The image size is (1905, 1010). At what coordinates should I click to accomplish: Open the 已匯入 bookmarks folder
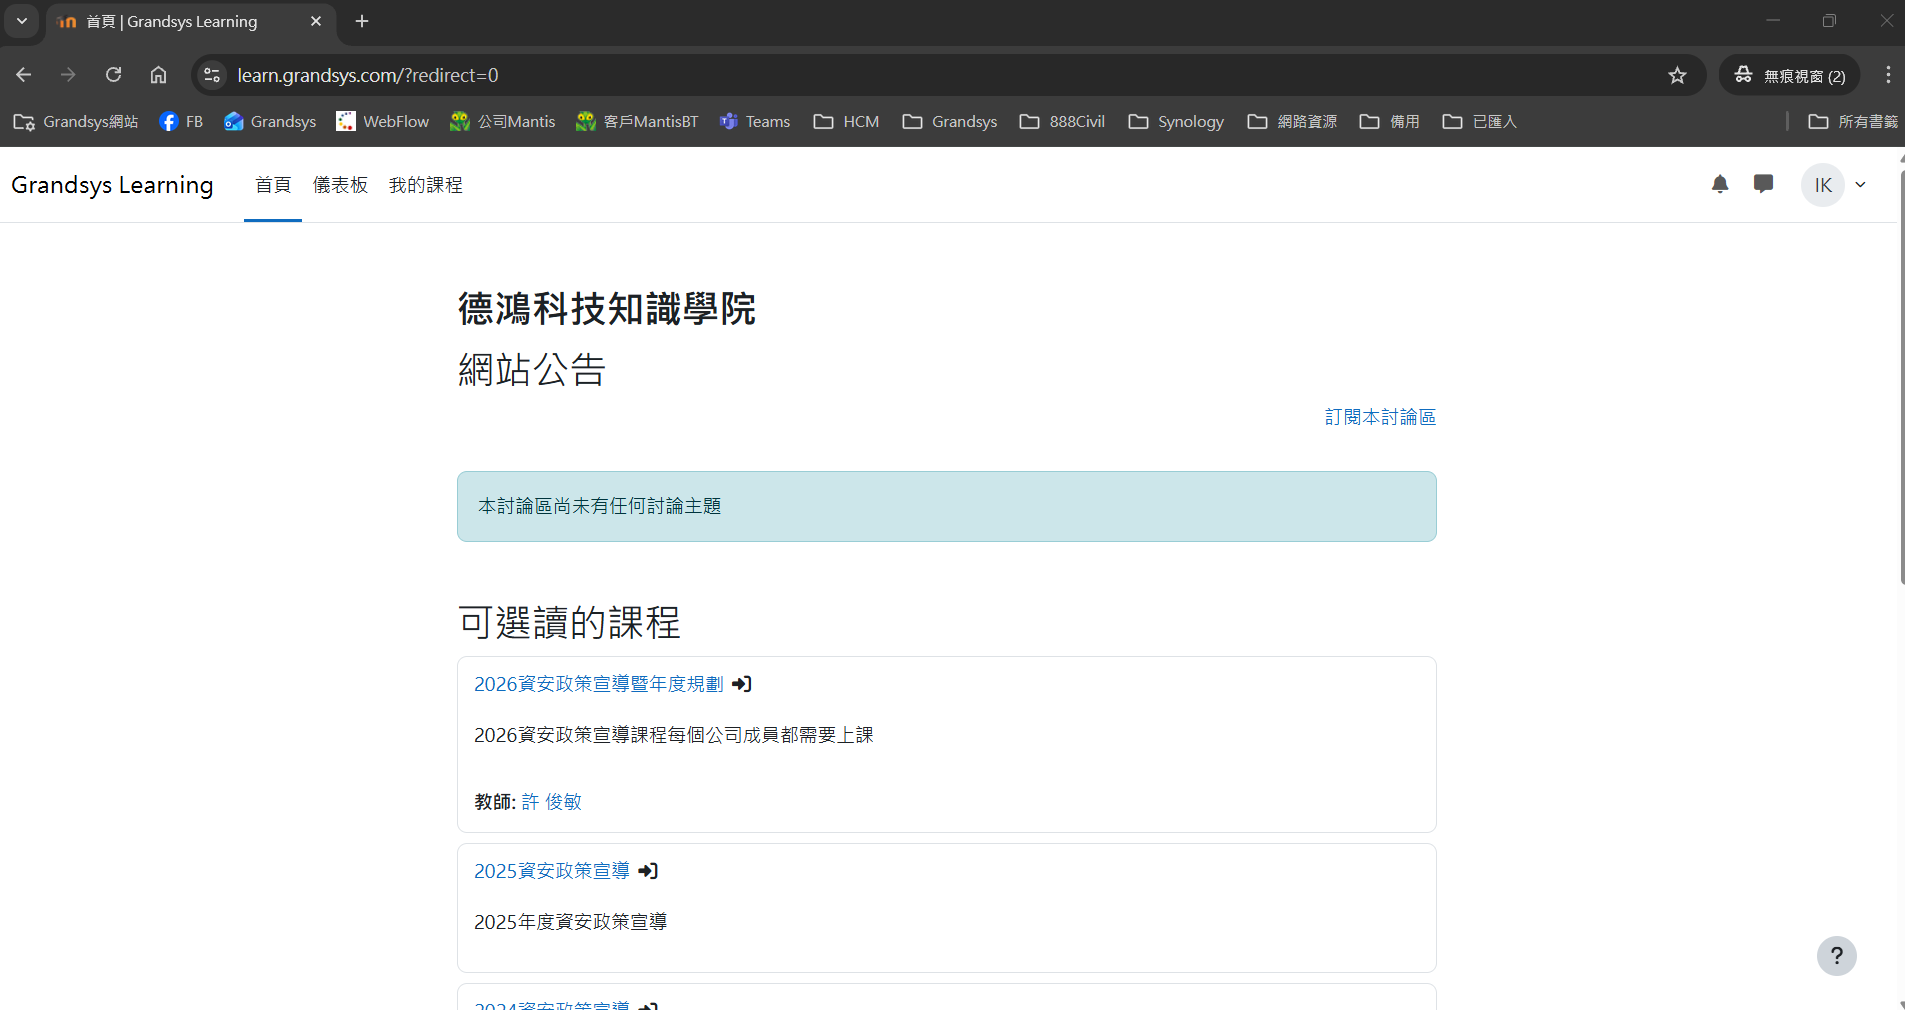[1480, 121]
